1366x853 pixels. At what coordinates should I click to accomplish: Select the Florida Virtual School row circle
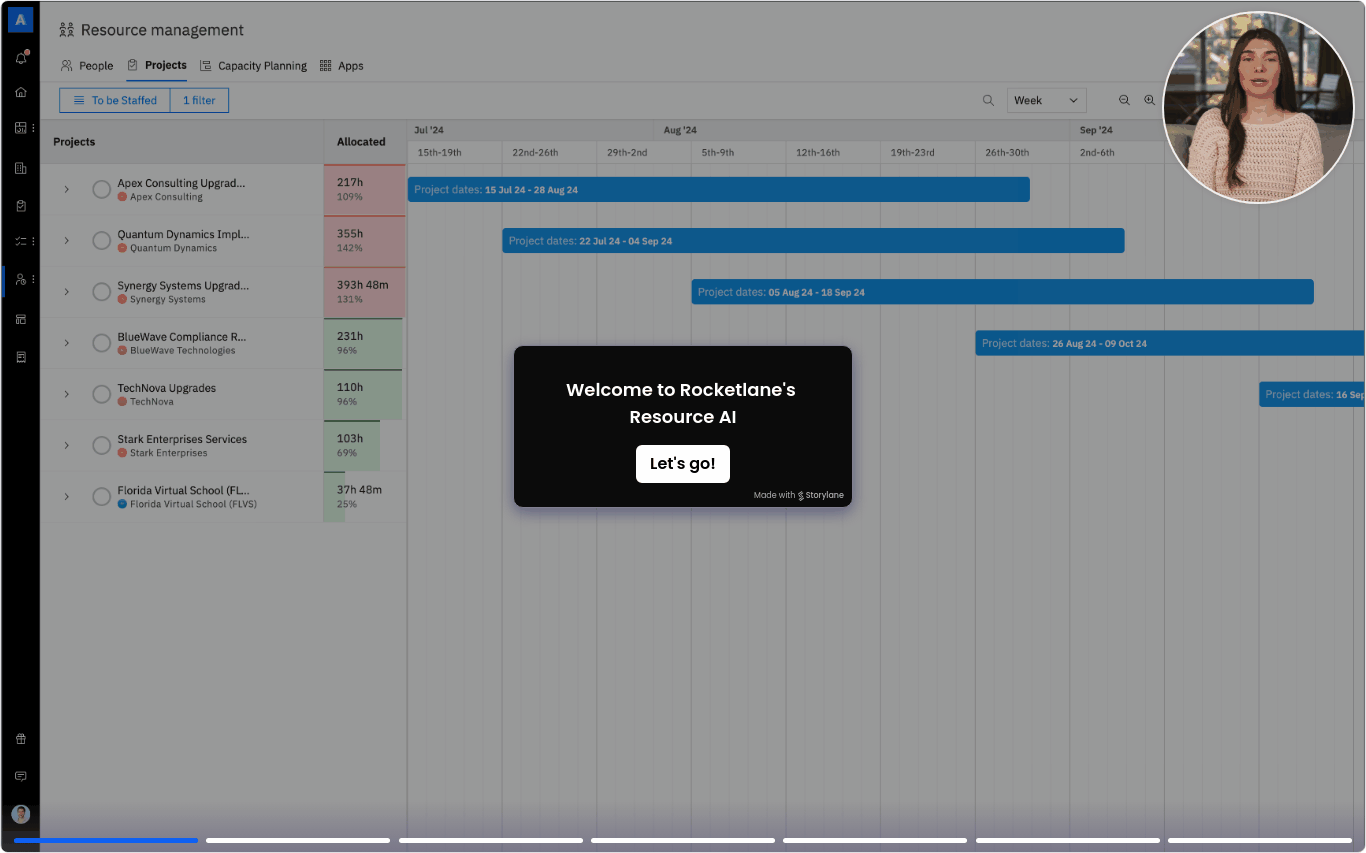[x=101, y=496]
